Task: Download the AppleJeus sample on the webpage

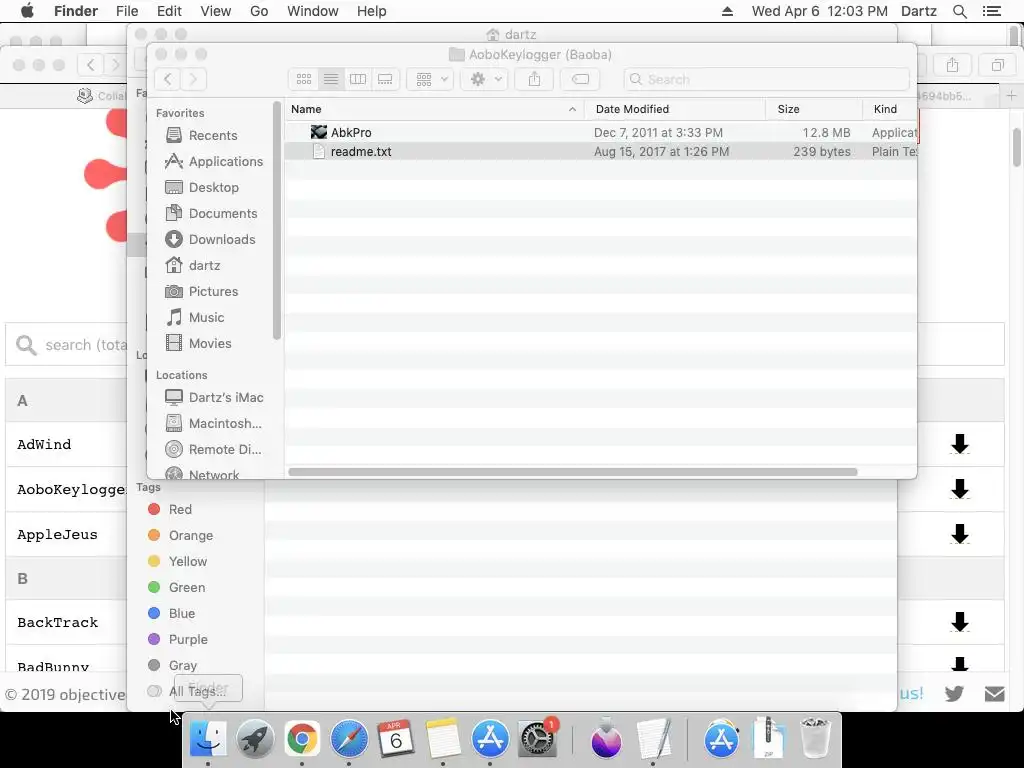Action: (959, 534)
